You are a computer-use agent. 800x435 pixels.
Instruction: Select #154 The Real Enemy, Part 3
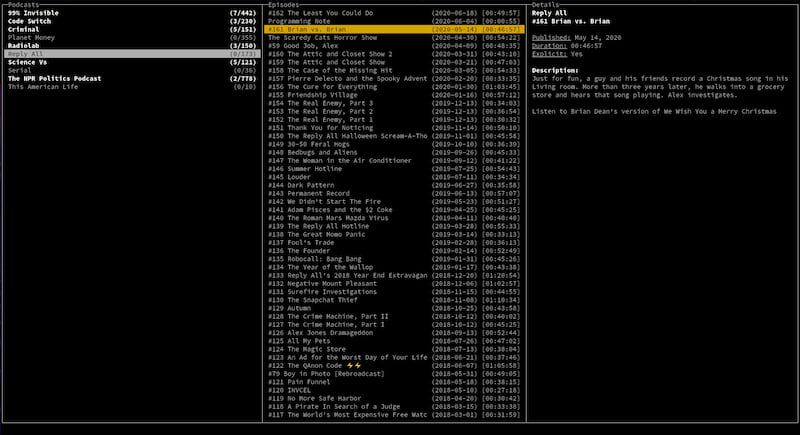pyautogui.click(x=394, y=103)
